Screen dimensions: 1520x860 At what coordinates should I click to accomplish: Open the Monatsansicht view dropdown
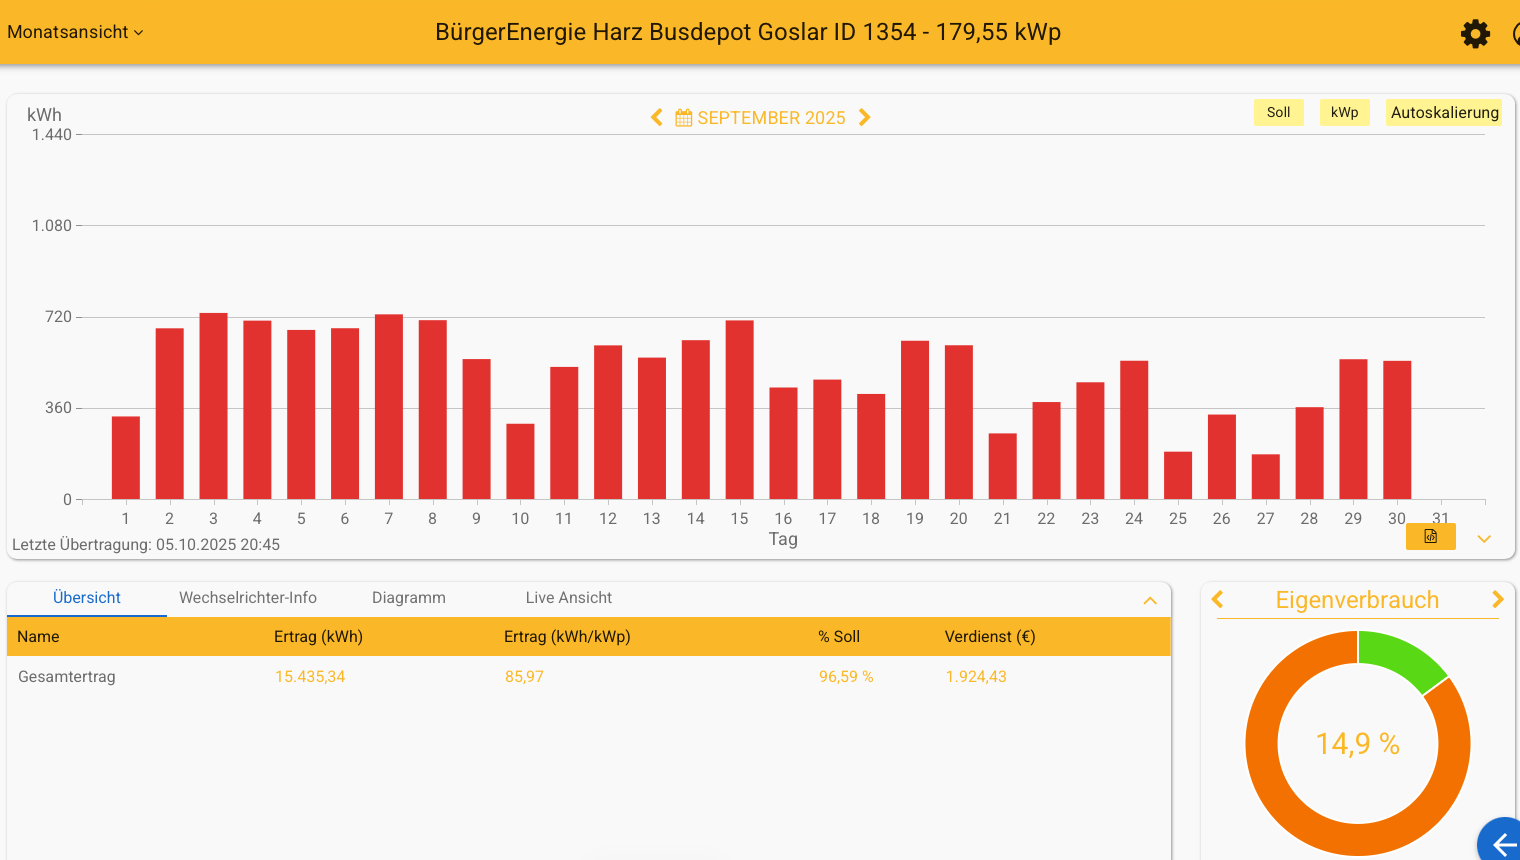pyautogui.click(x=75, y=32)
